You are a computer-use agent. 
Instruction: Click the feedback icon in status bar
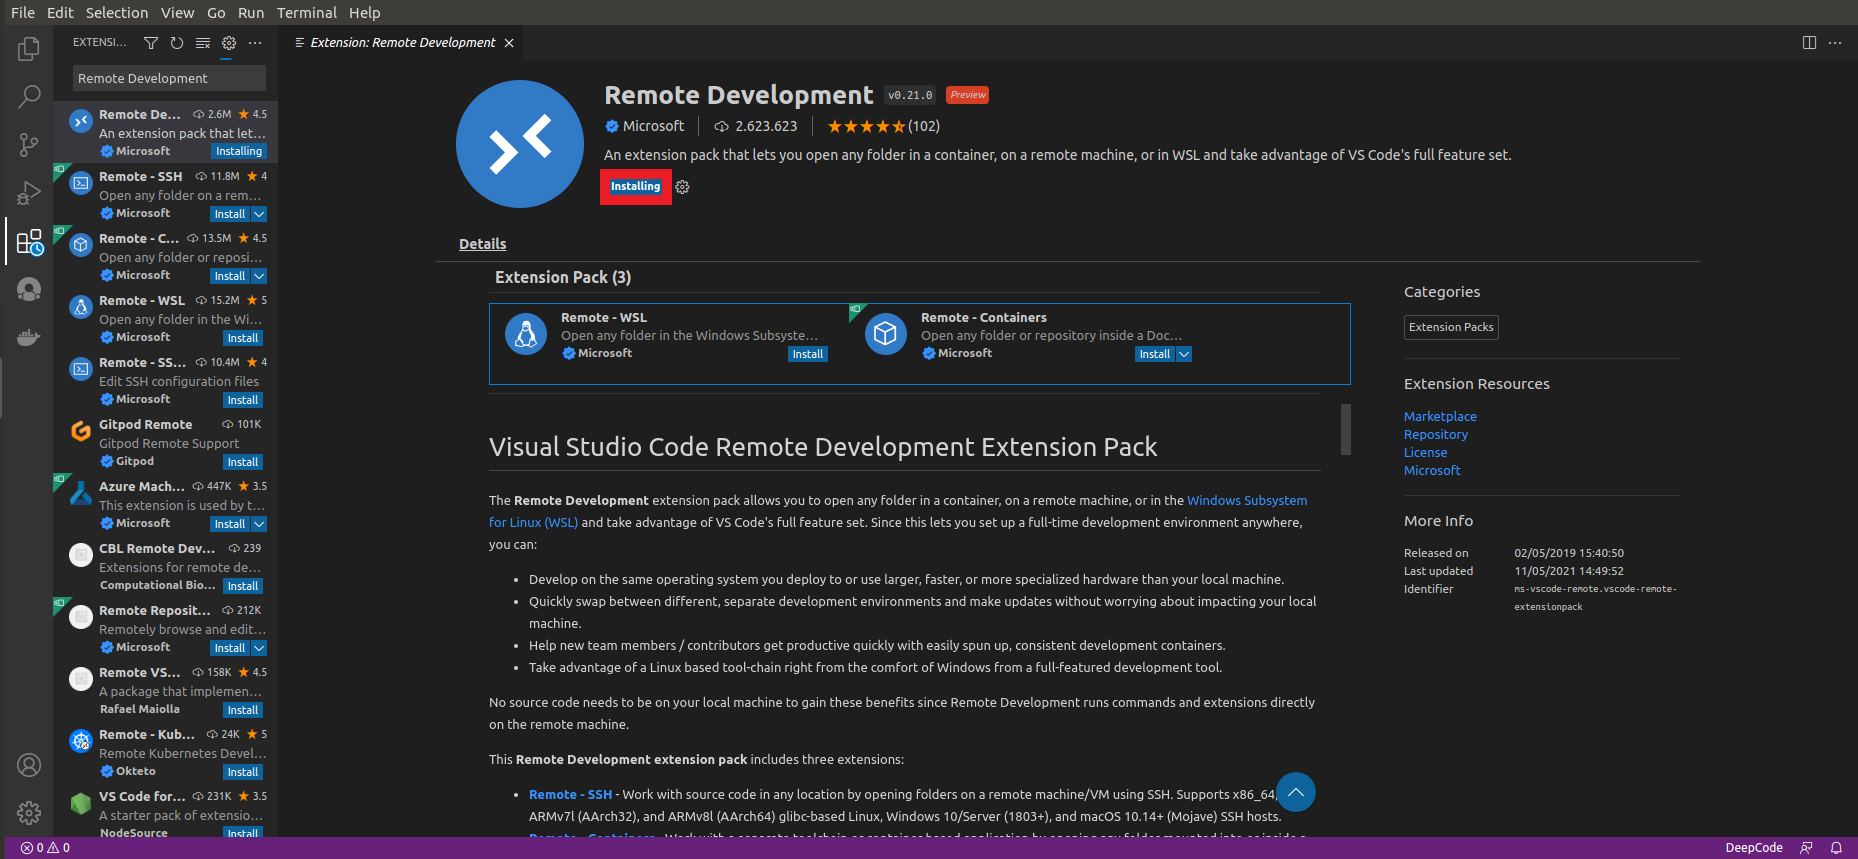[x=1806, y=848]
